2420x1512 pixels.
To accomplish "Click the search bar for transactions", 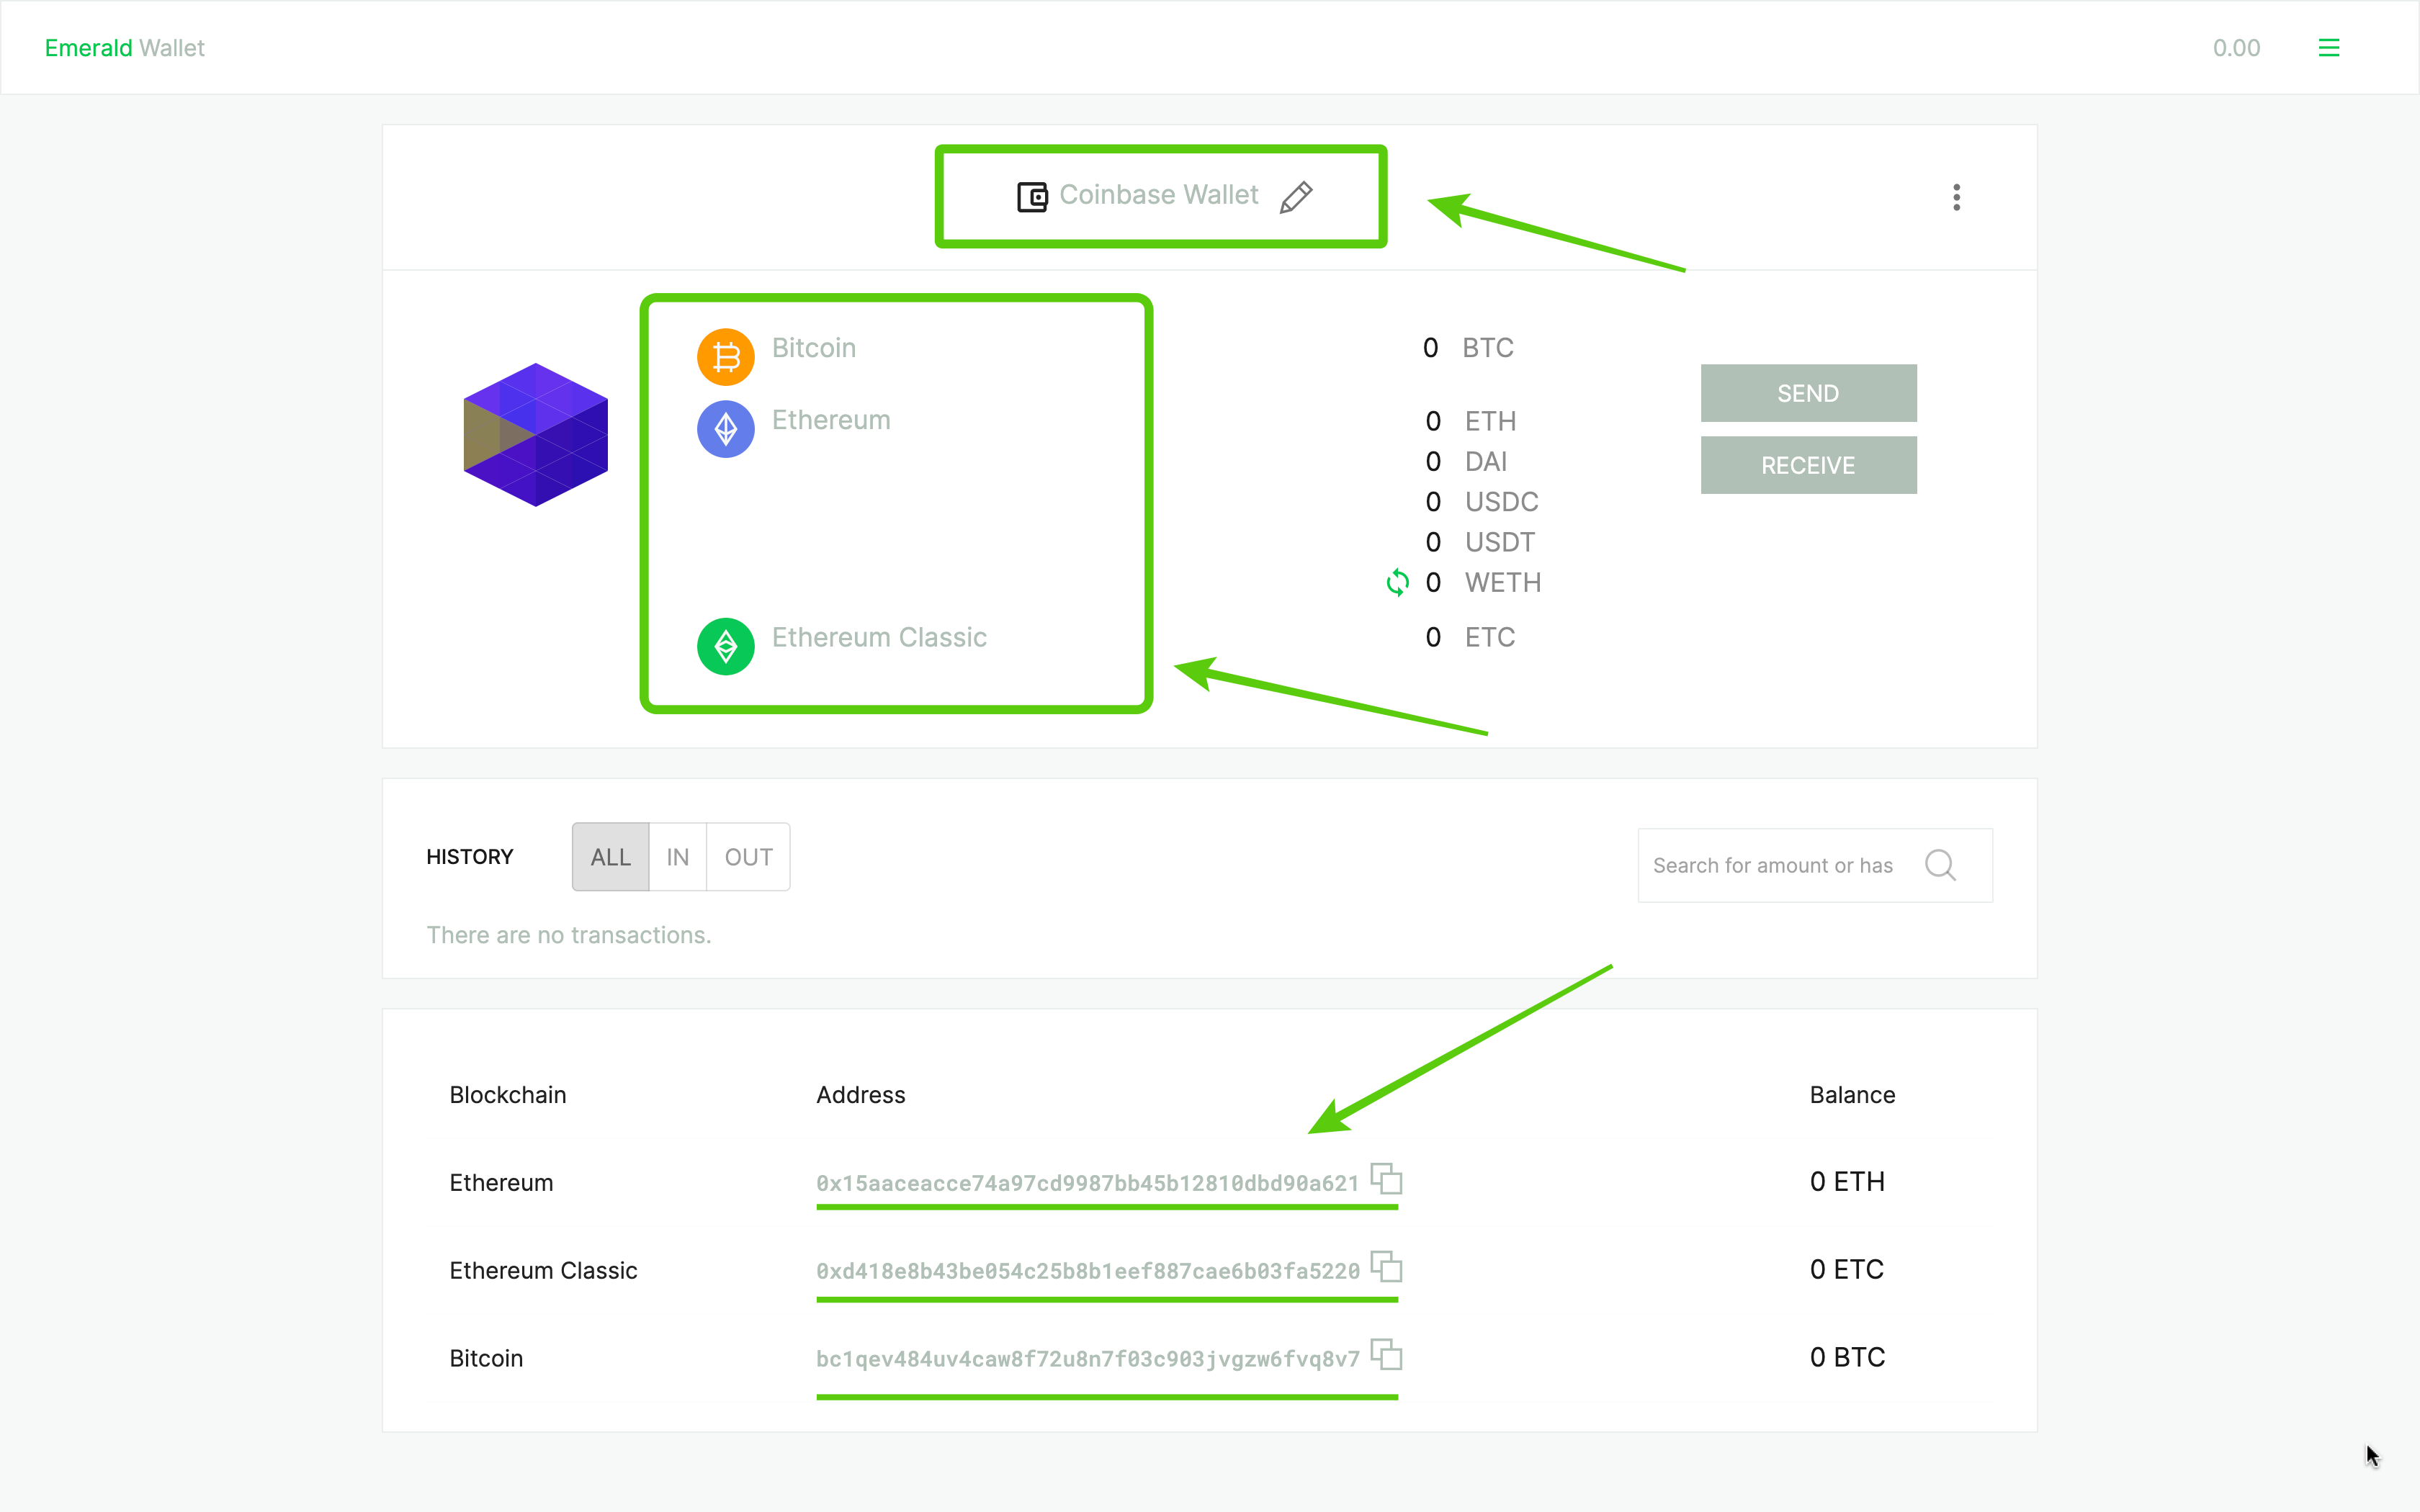I will tap(1777, 864).
